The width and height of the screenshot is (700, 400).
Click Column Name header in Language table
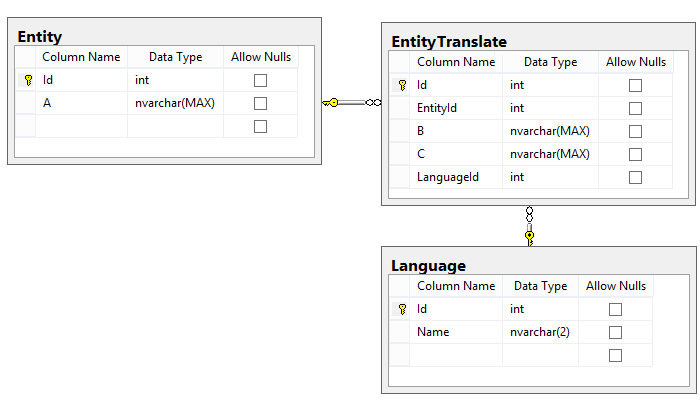pos(456,286)
